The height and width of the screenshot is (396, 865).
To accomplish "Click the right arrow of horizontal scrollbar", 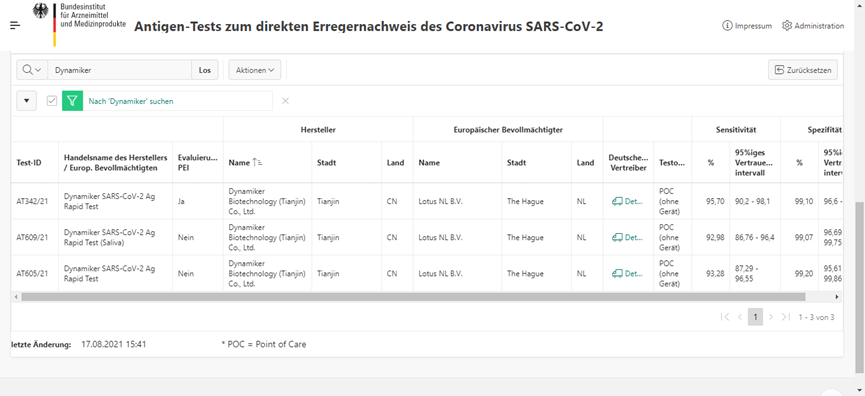I will point(837,297).
